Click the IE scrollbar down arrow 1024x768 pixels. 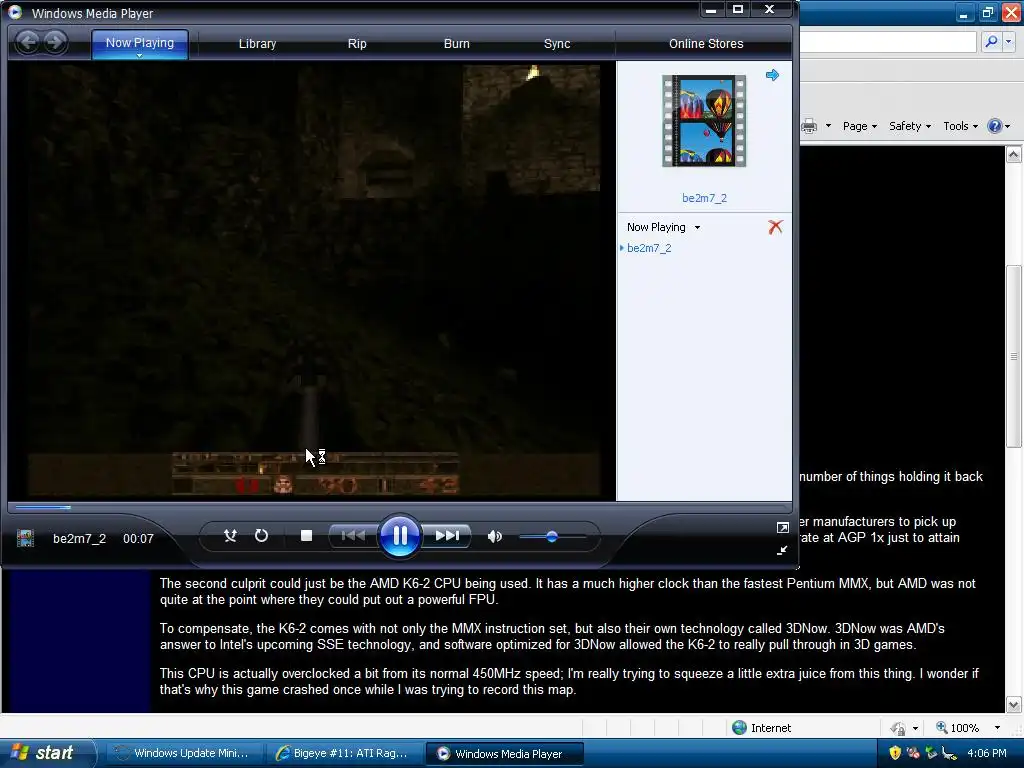click(1014, 705)
